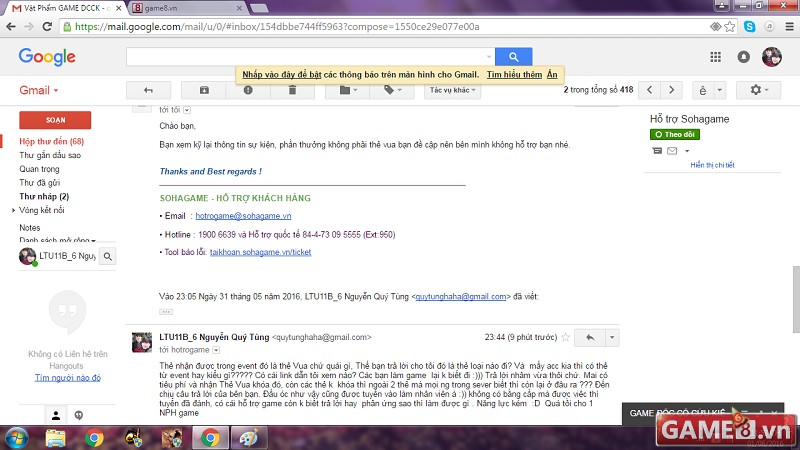Bookmark page with star icon
The width and height of the screenshot is (800, 450).
tap(730, 27)
